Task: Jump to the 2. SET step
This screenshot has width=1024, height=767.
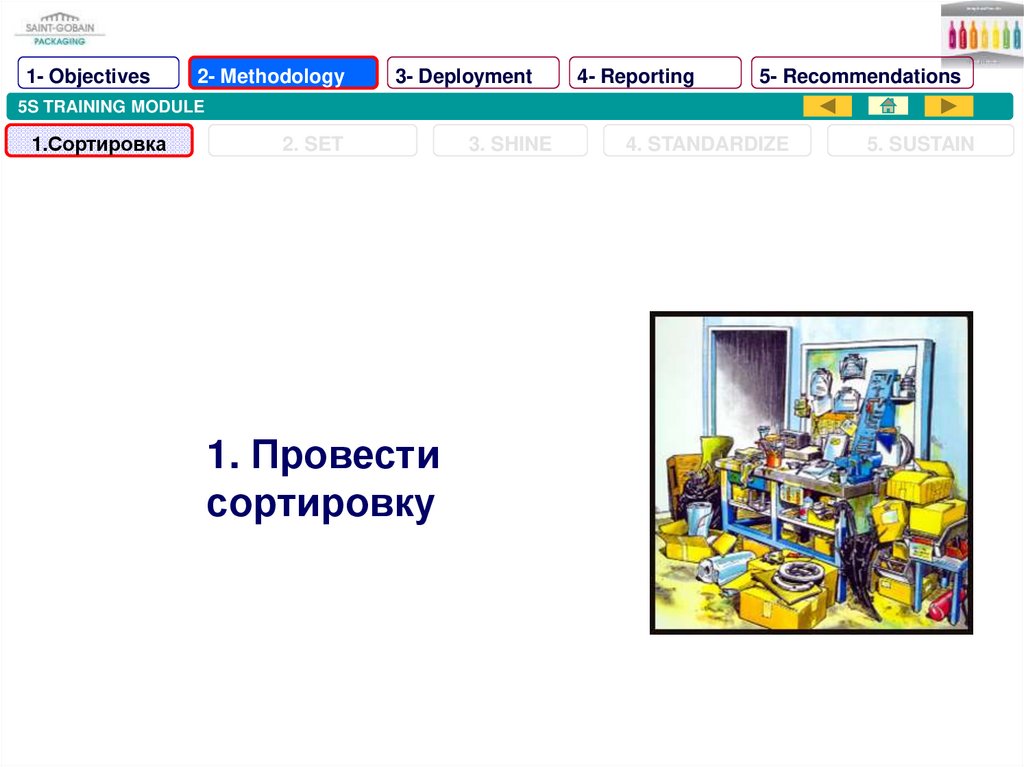Action: click(312, 143)
